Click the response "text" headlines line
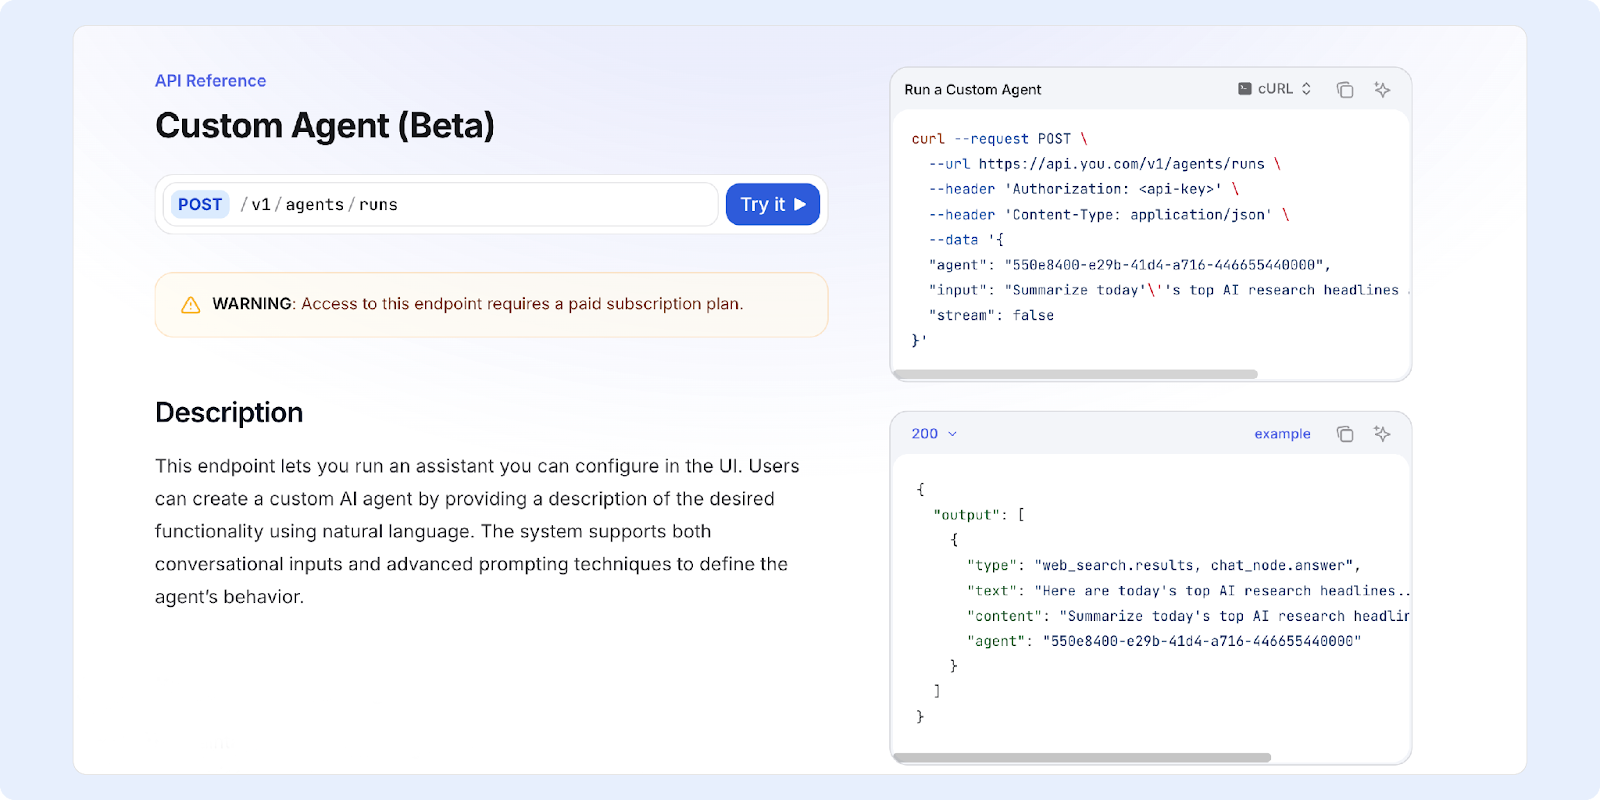This screenshot has height=800, width=1600. coord(1188,591)
